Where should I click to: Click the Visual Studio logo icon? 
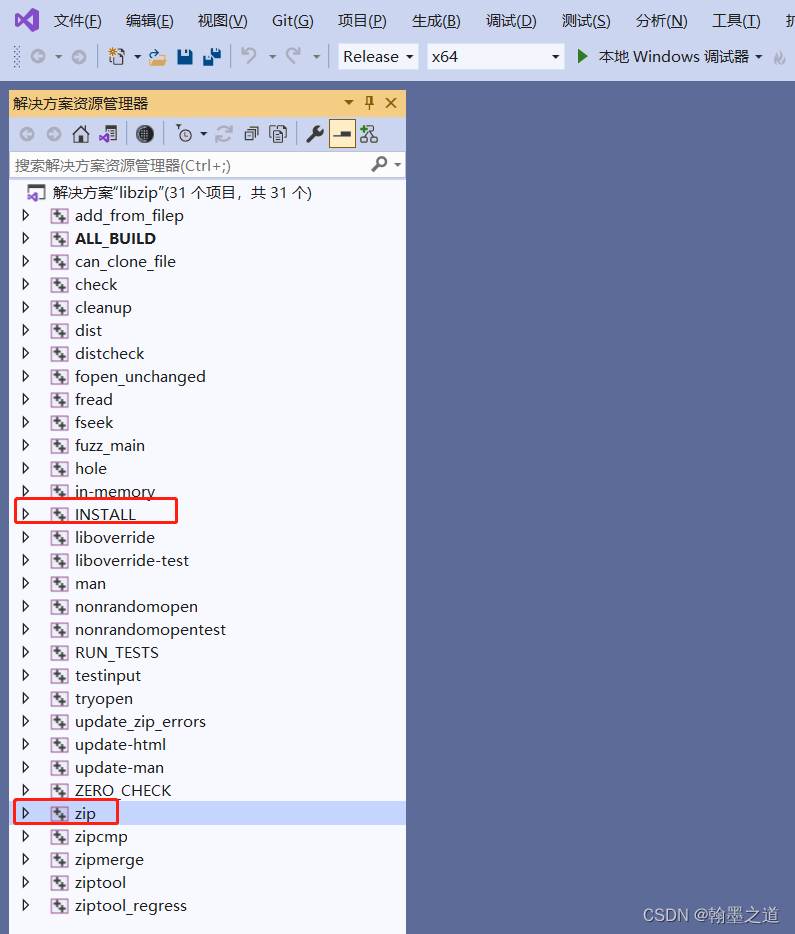pyautogui.click(x=27, y=21)
